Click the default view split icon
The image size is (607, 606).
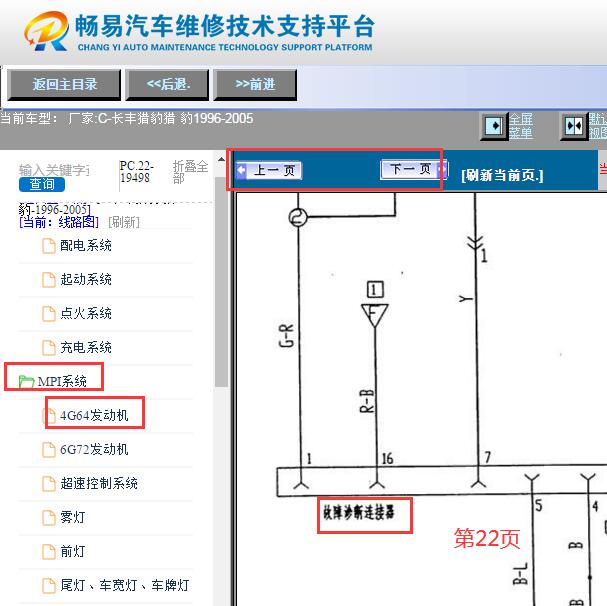pos(574,125)
